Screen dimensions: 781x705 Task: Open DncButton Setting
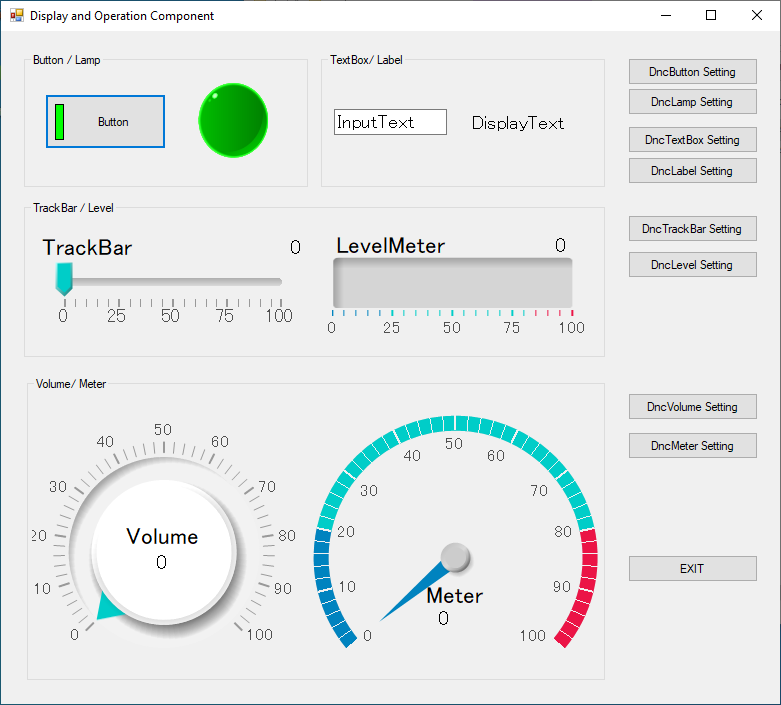click(x=692, y=72)
